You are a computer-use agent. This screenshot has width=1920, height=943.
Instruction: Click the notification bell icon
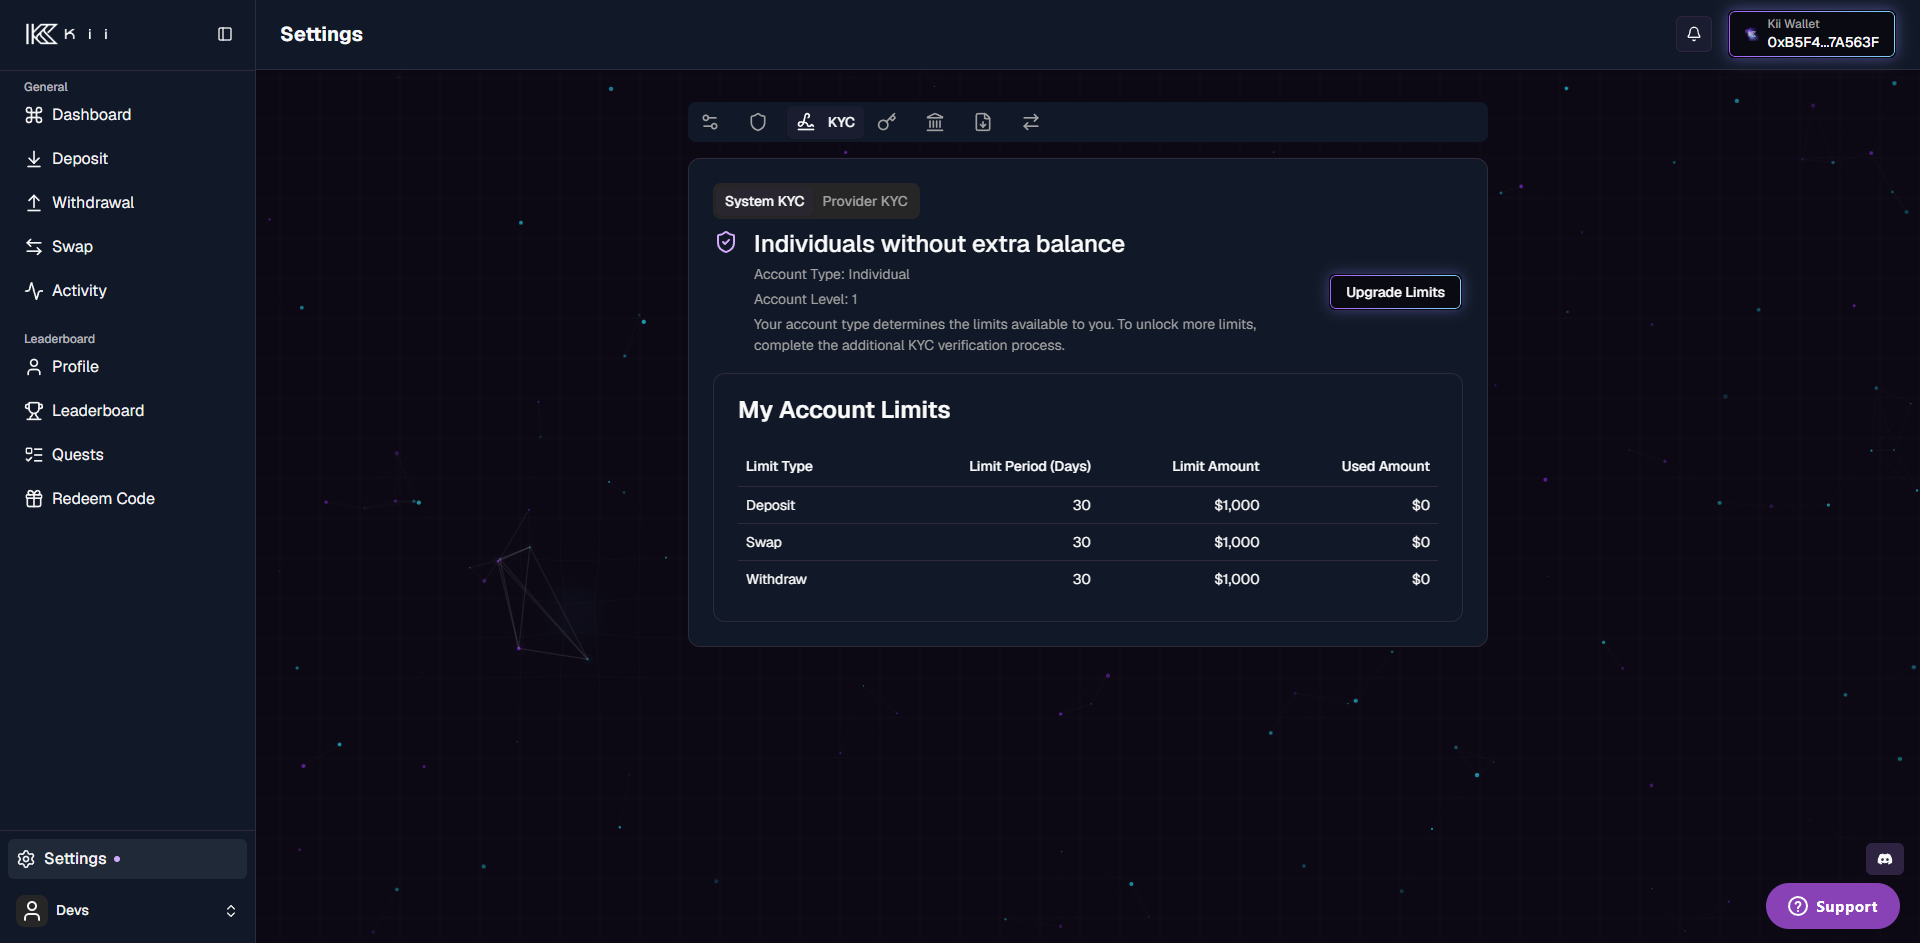coord(1694,34)
